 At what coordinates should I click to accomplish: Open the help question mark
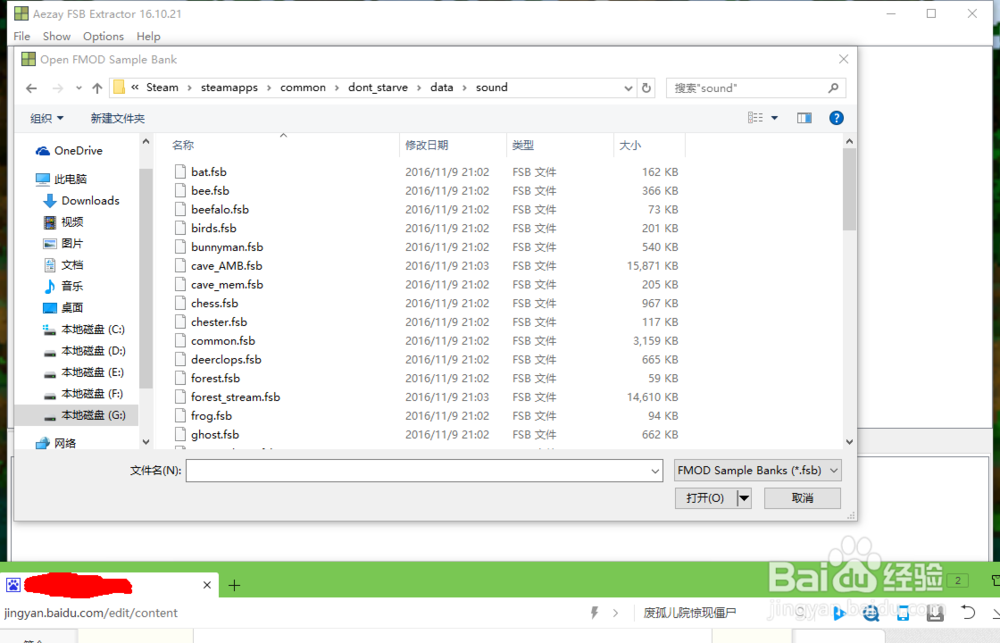(836, 118)
